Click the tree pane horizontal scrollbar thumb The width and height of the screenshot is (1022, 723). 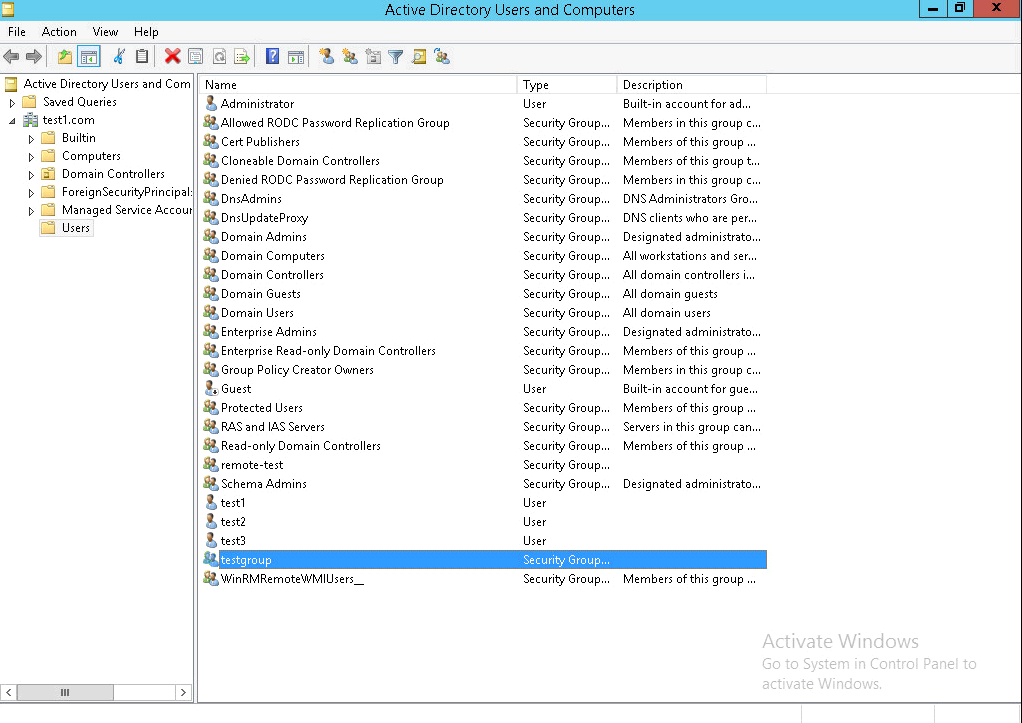click(x=65, y=692)
